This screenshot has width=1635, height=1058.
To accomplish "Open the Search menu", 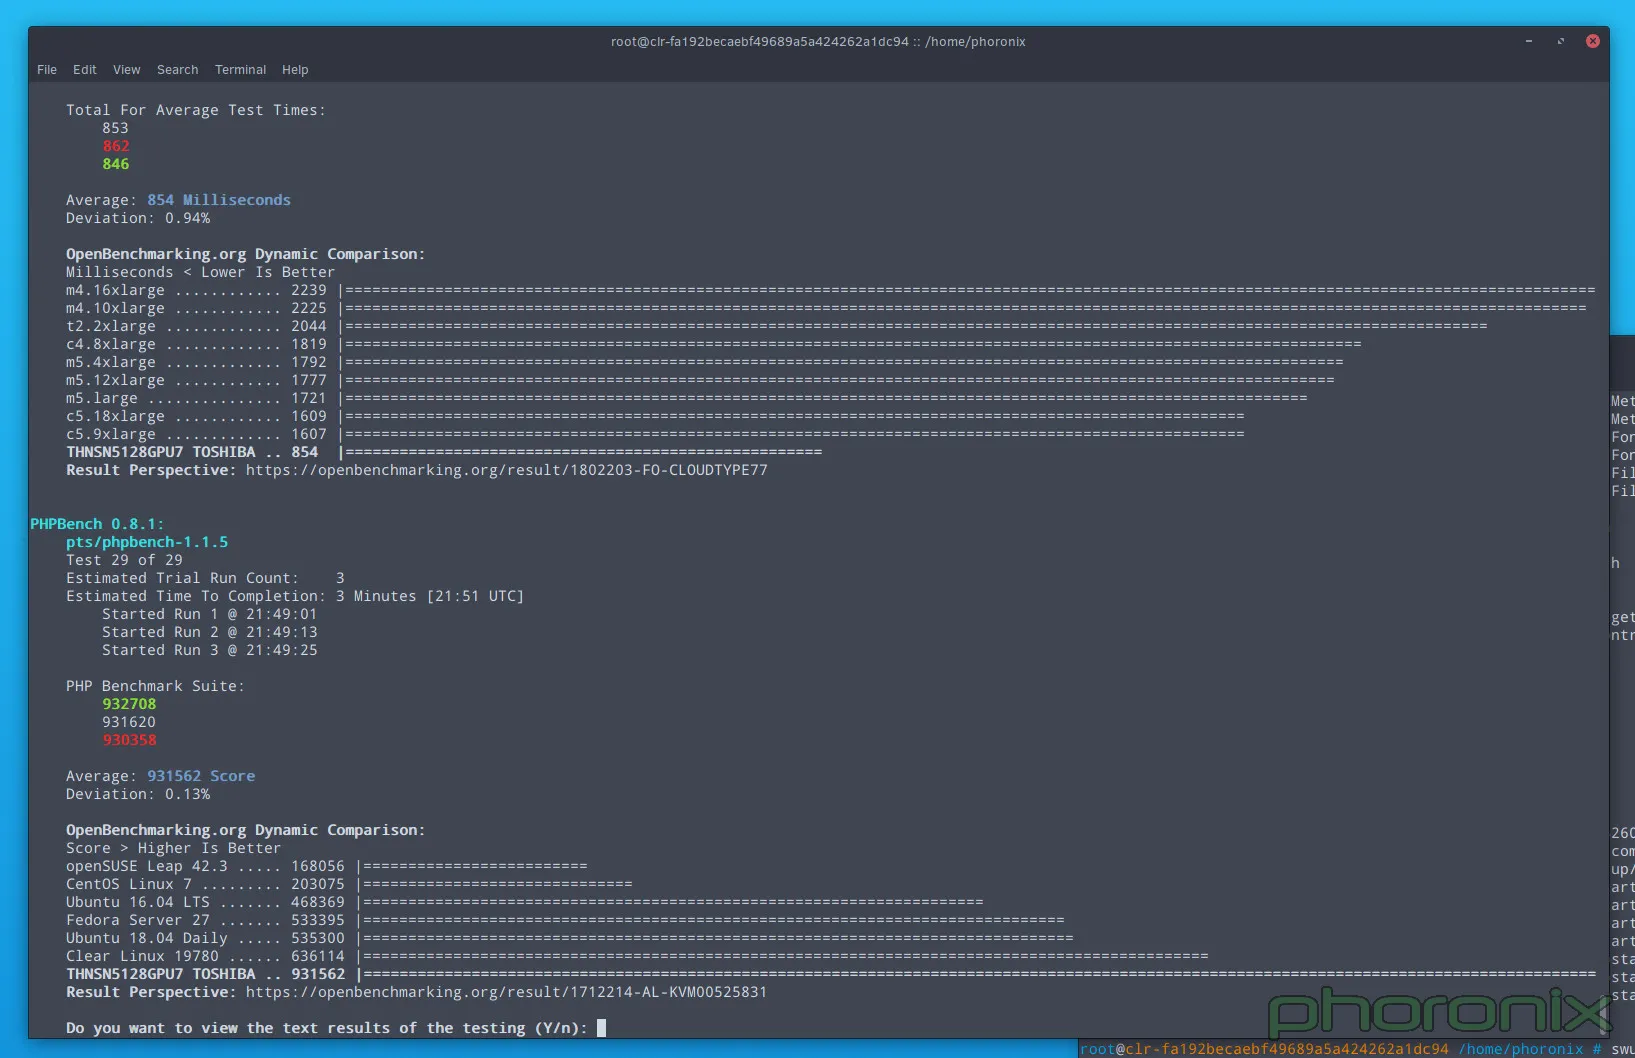I will point(178,70).
